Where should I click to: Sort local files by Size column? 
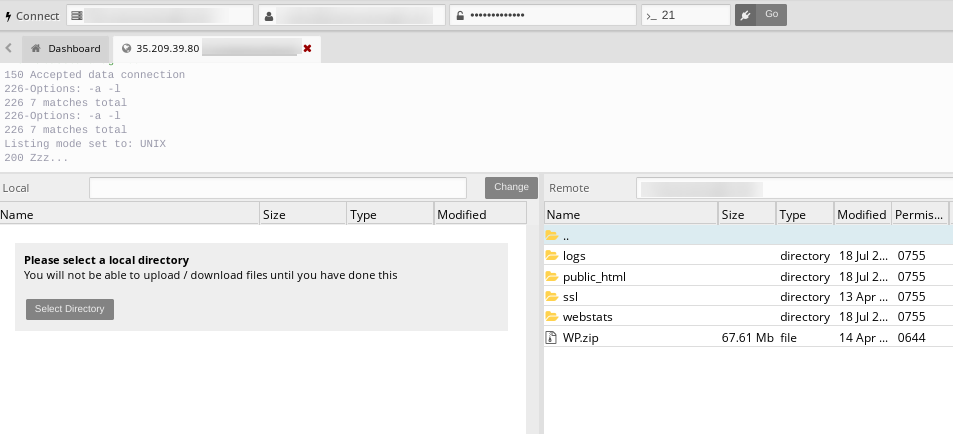(x=303, y=214)
